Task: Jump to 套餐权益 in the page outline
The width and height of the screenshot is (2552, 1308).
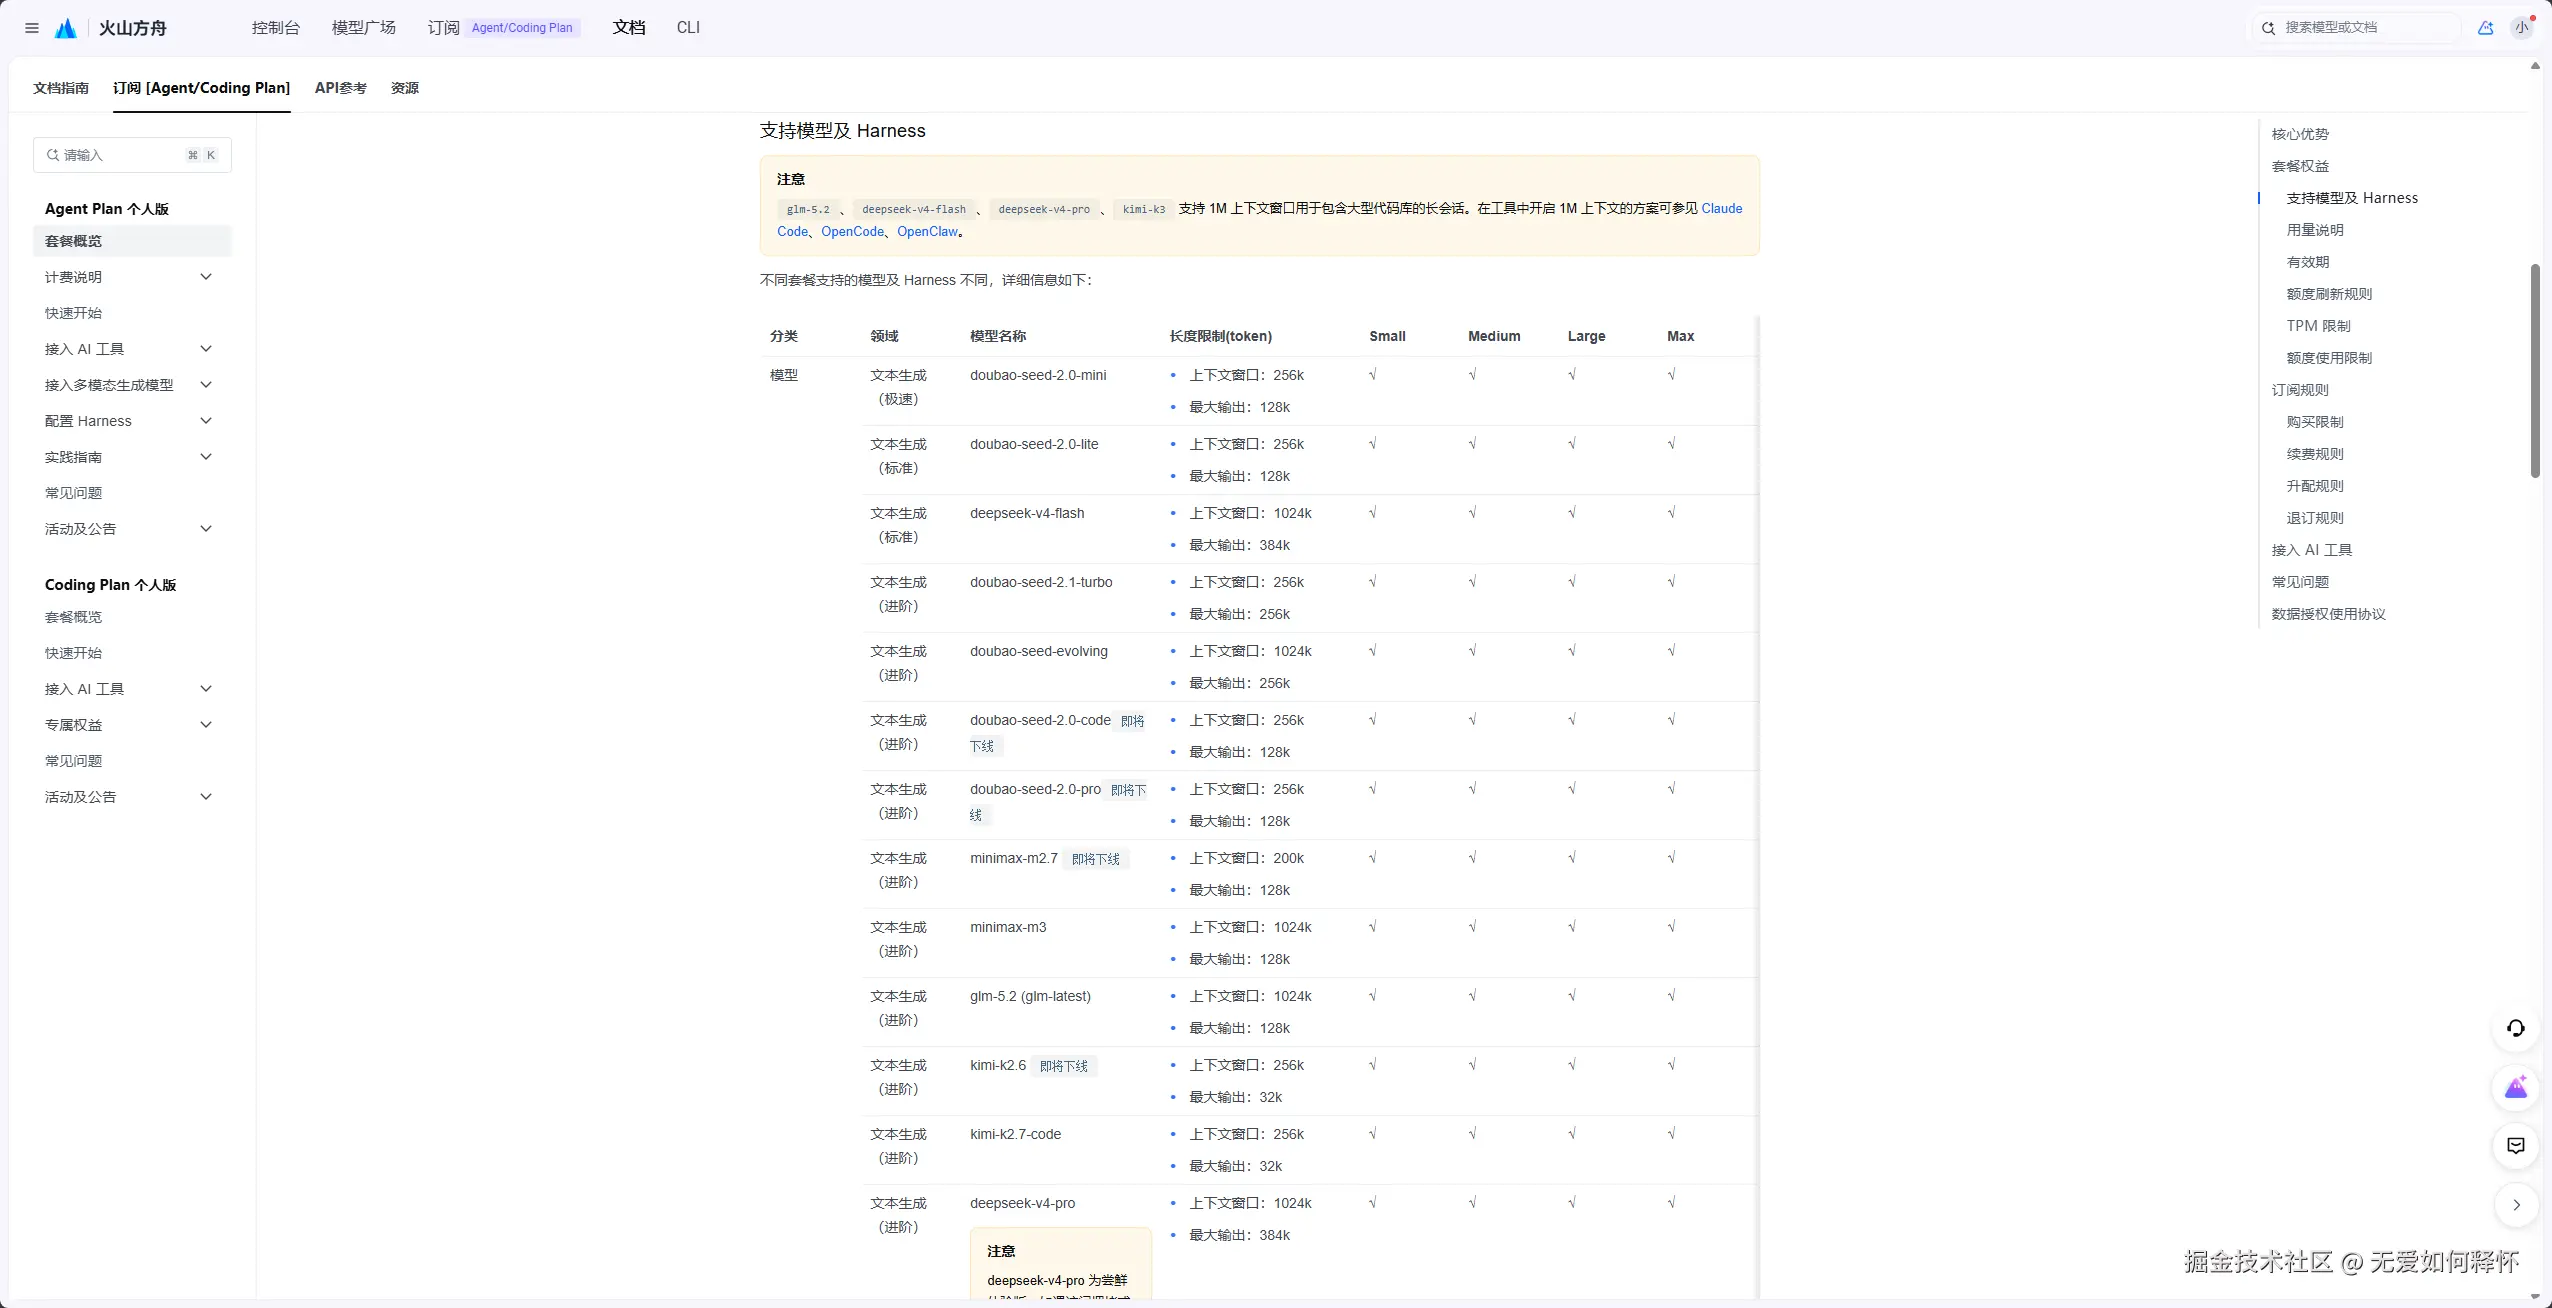Action: pyautogui.click(x=2300, y=166)
